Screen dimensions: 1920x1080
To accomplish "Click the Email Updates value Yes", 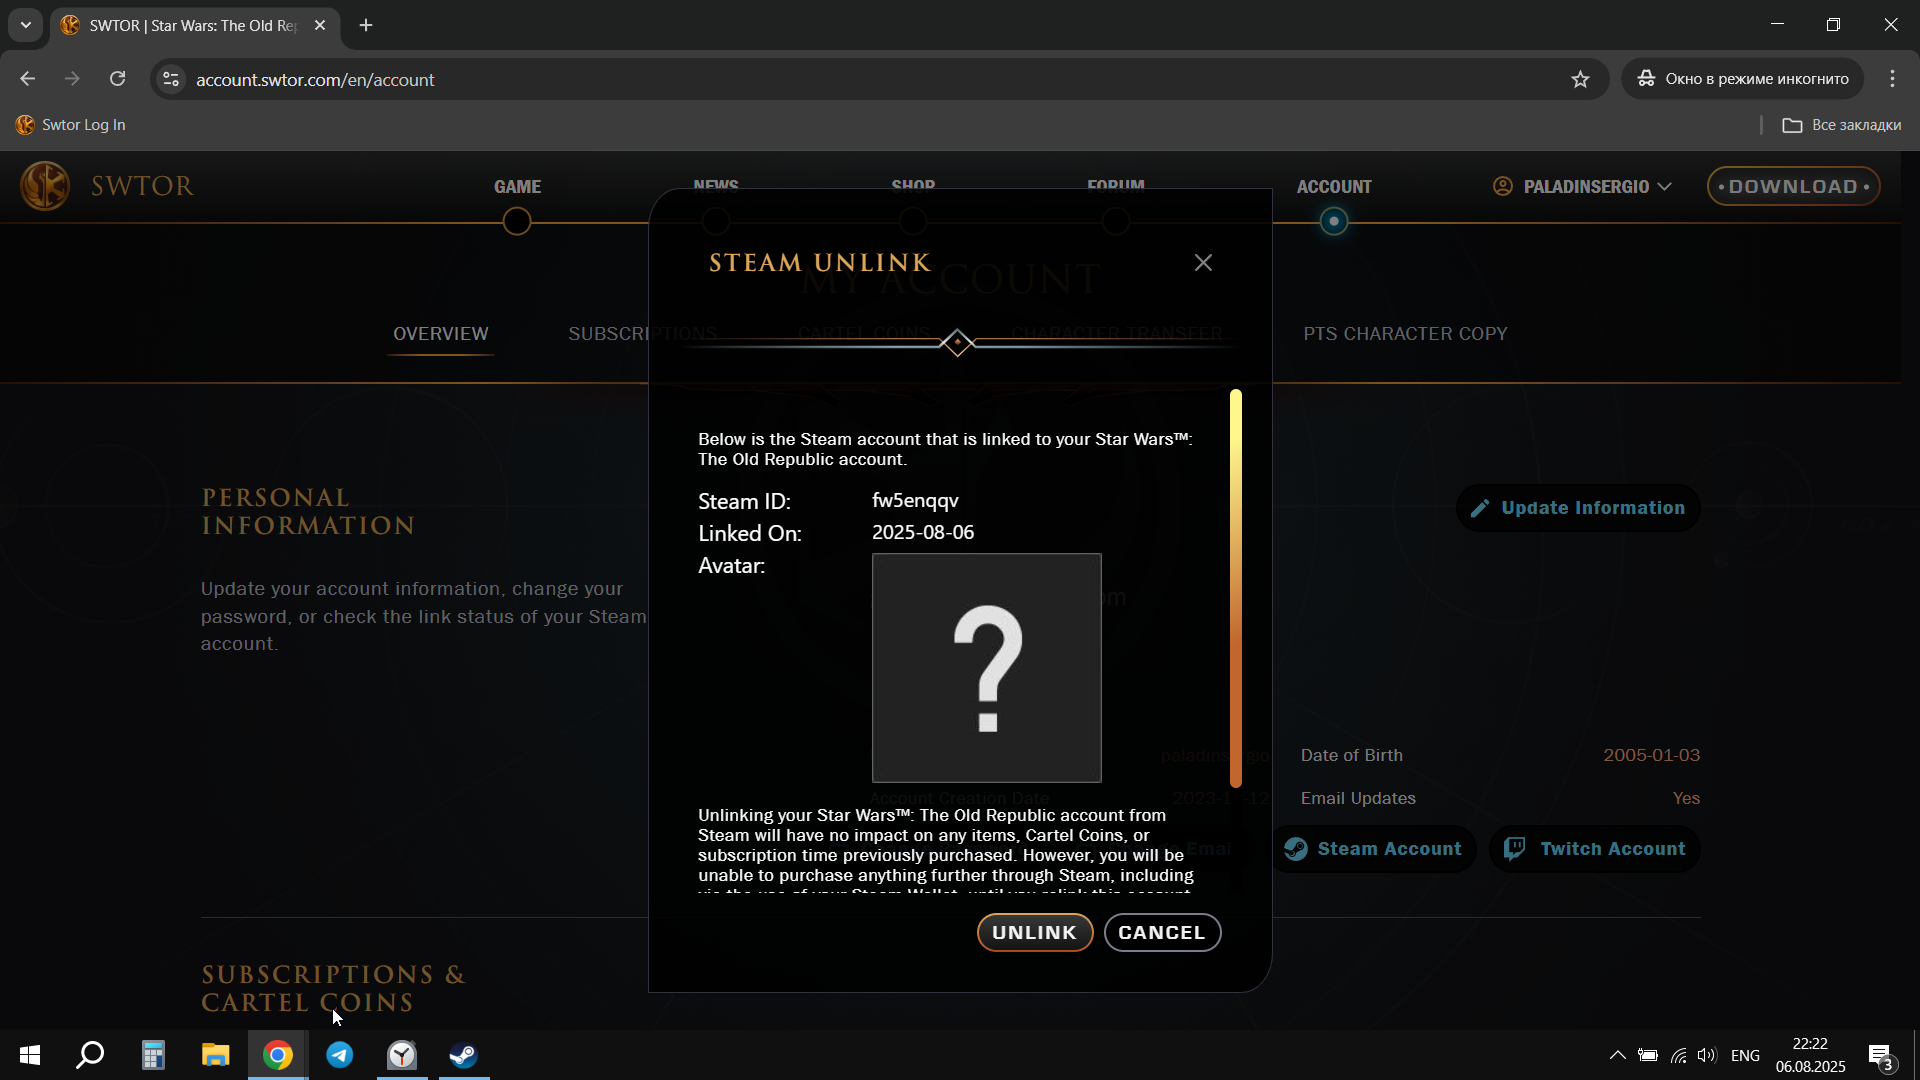I will click(1686, 798).
